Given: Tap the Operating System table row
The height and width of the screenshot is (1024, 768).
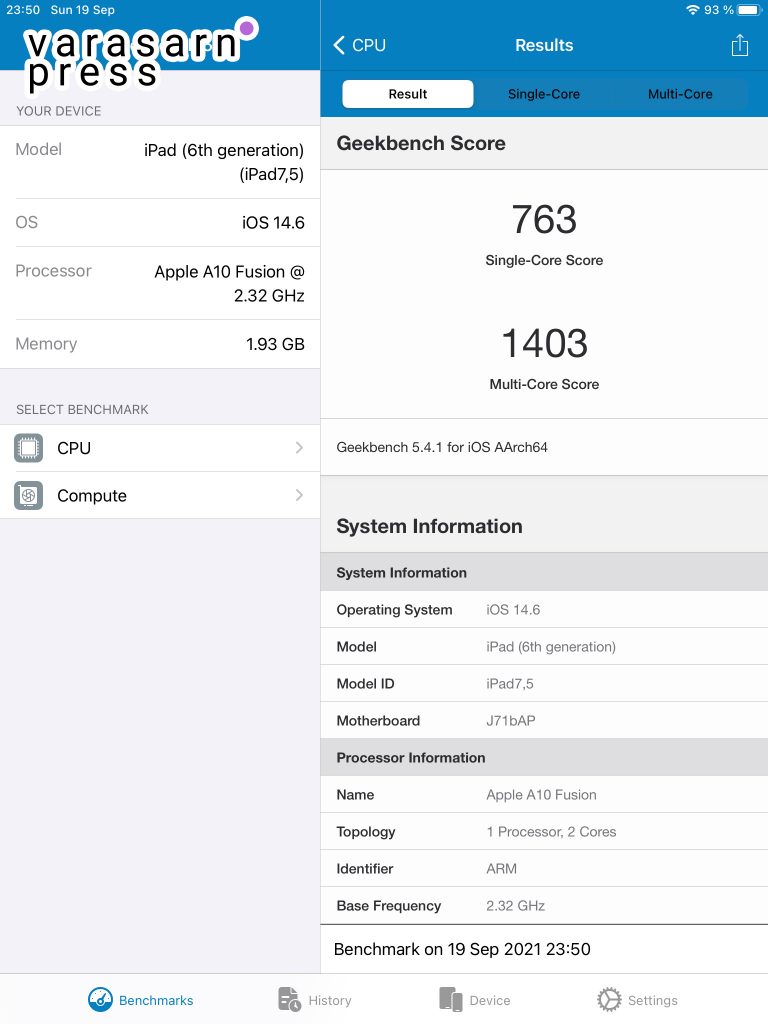Looking at the screenshot, I should coord(544,610).
